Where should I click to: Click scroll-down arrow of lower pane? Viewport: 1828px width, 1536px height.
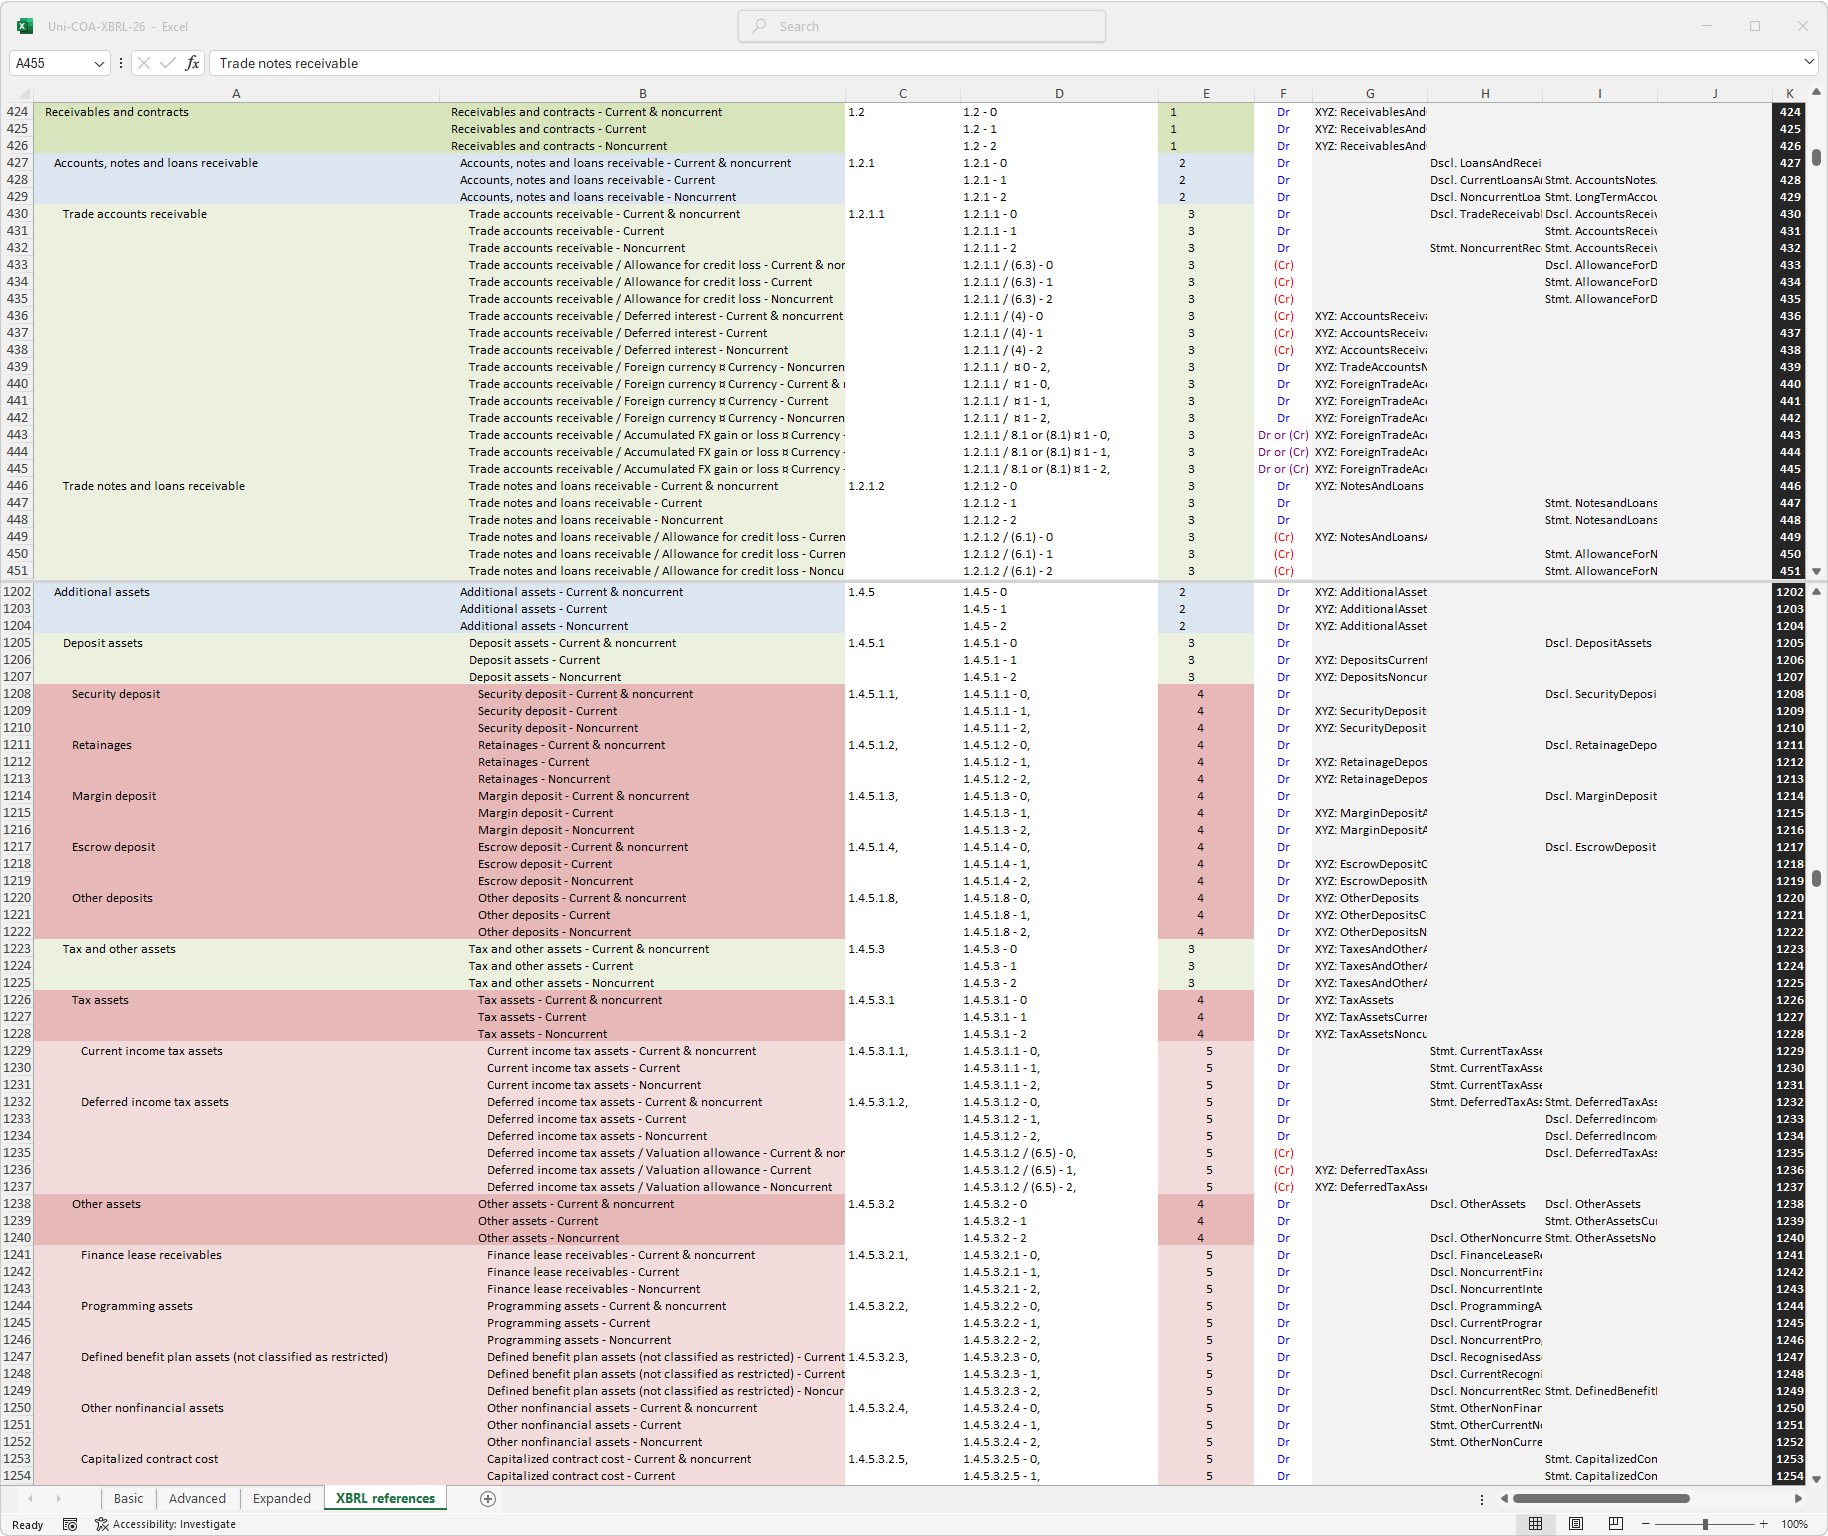click(1816, 1479)
